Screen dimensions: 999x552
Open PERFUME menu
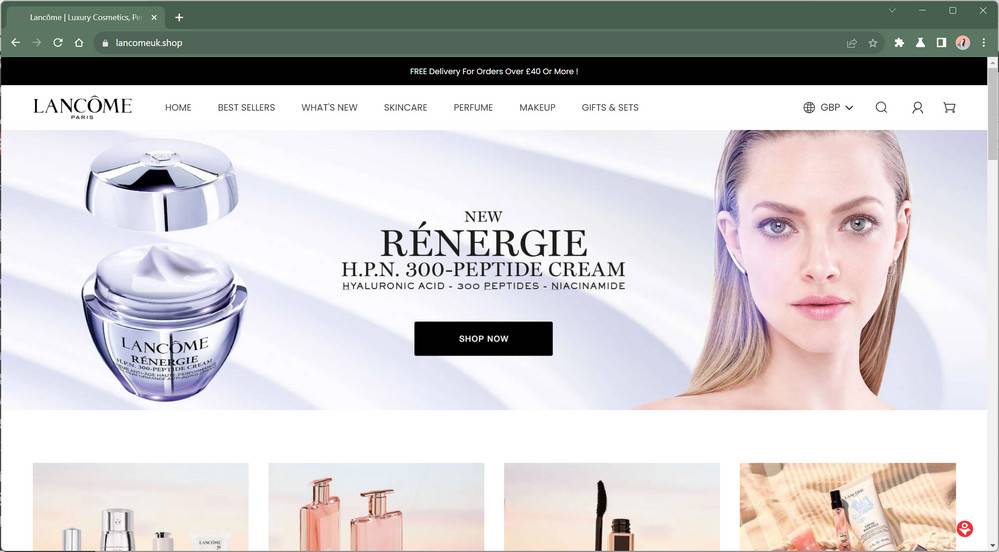(473, 107)
